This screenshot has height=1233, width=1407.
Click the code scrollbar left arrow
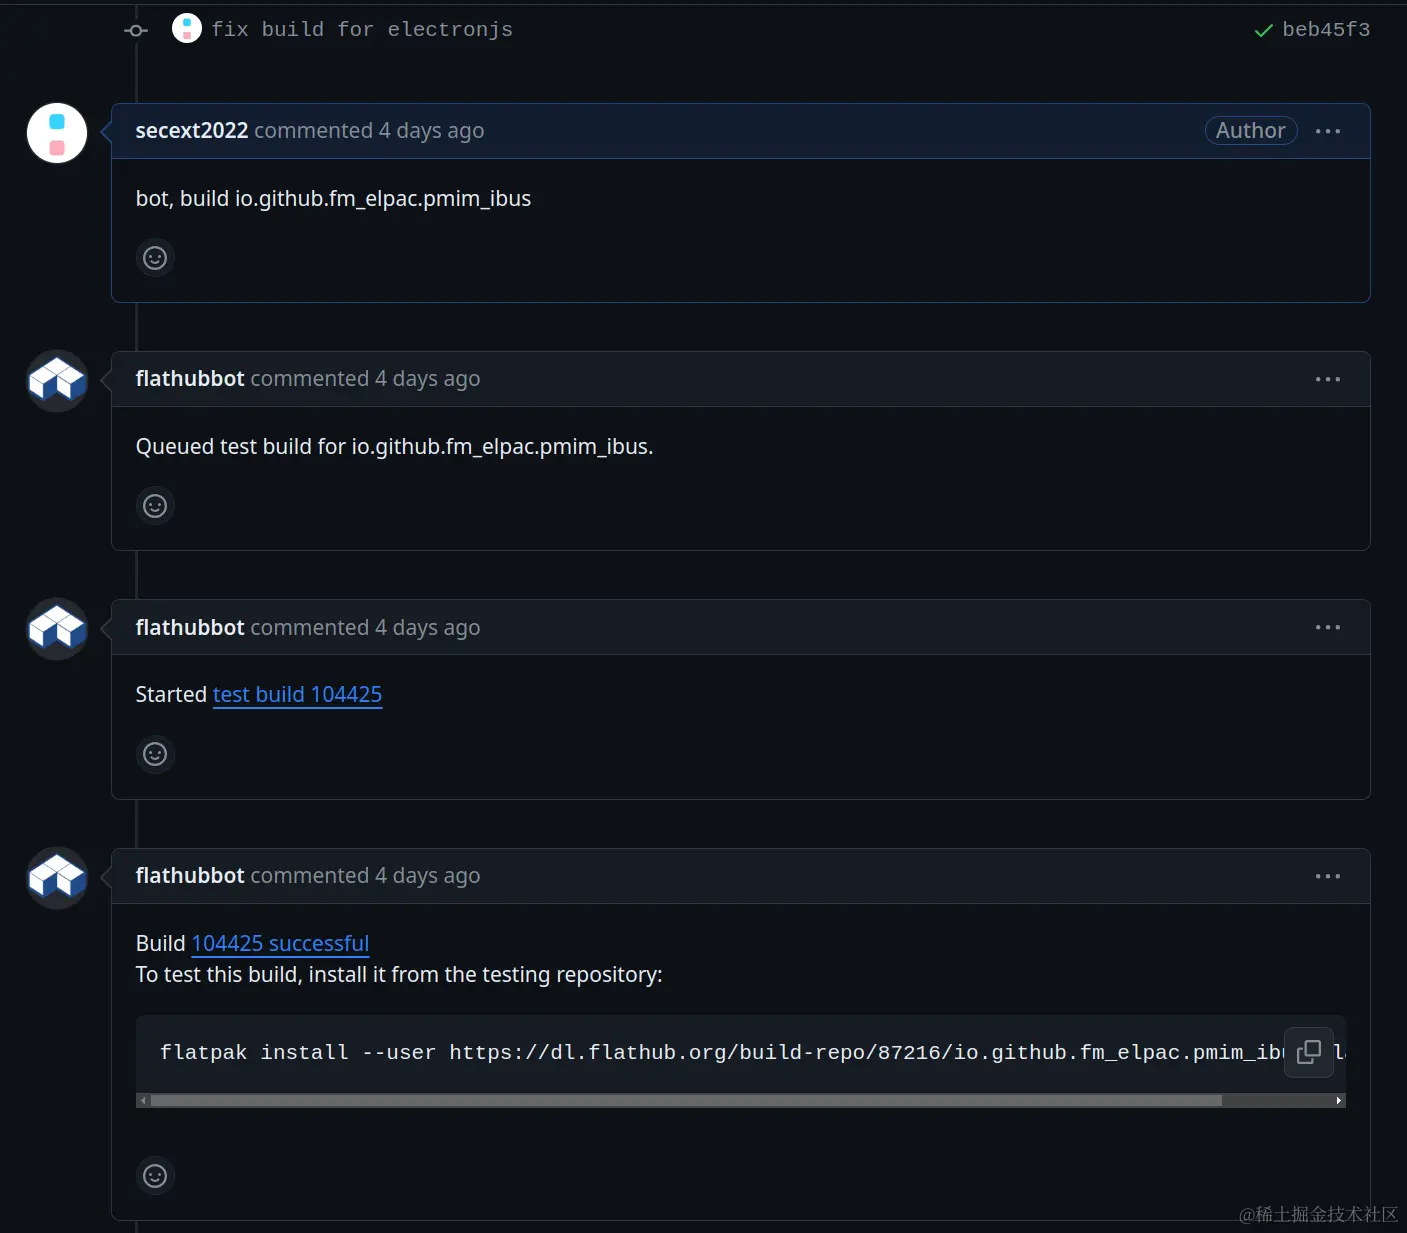point(143,1100)
